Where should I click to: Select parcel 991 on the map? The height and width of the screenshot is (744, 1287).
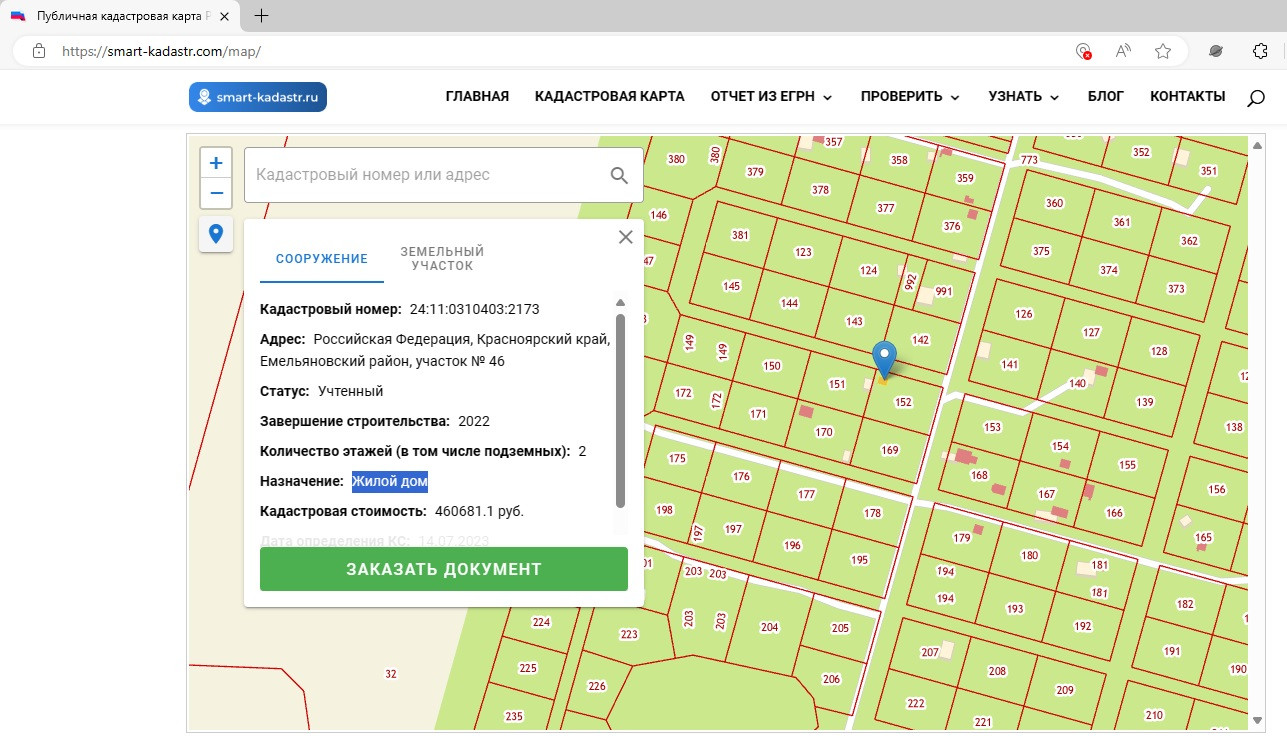[x=944, y=292]
